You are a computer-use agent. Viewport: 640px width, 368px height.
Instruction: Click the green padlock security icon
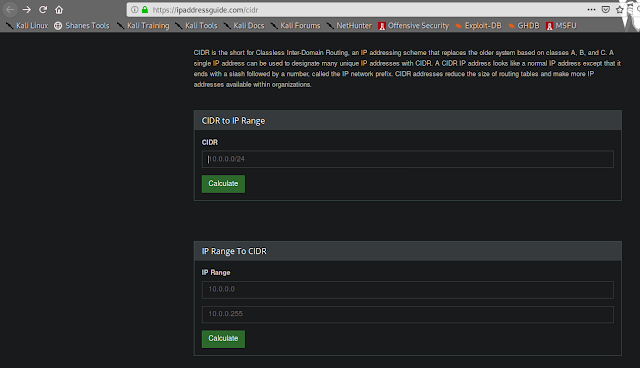(x=145, y=9)
